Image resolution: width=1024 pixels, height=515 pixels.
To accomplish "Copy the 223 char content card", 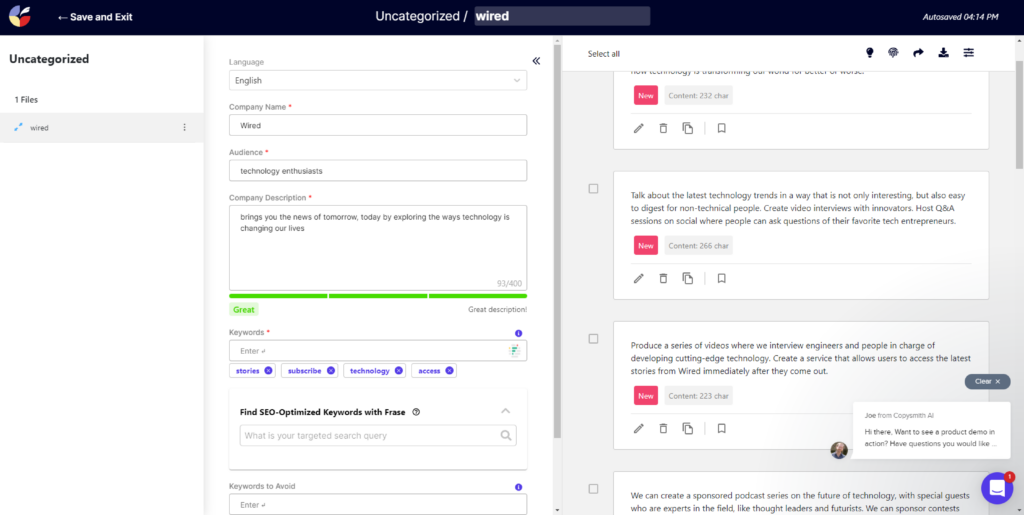I will [687, 428].
